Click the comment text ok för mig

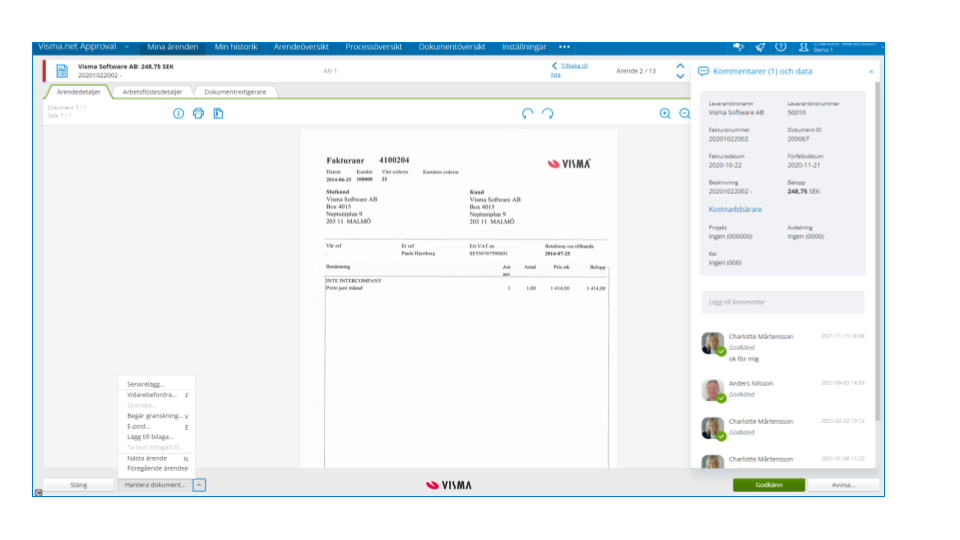[743, 359]
